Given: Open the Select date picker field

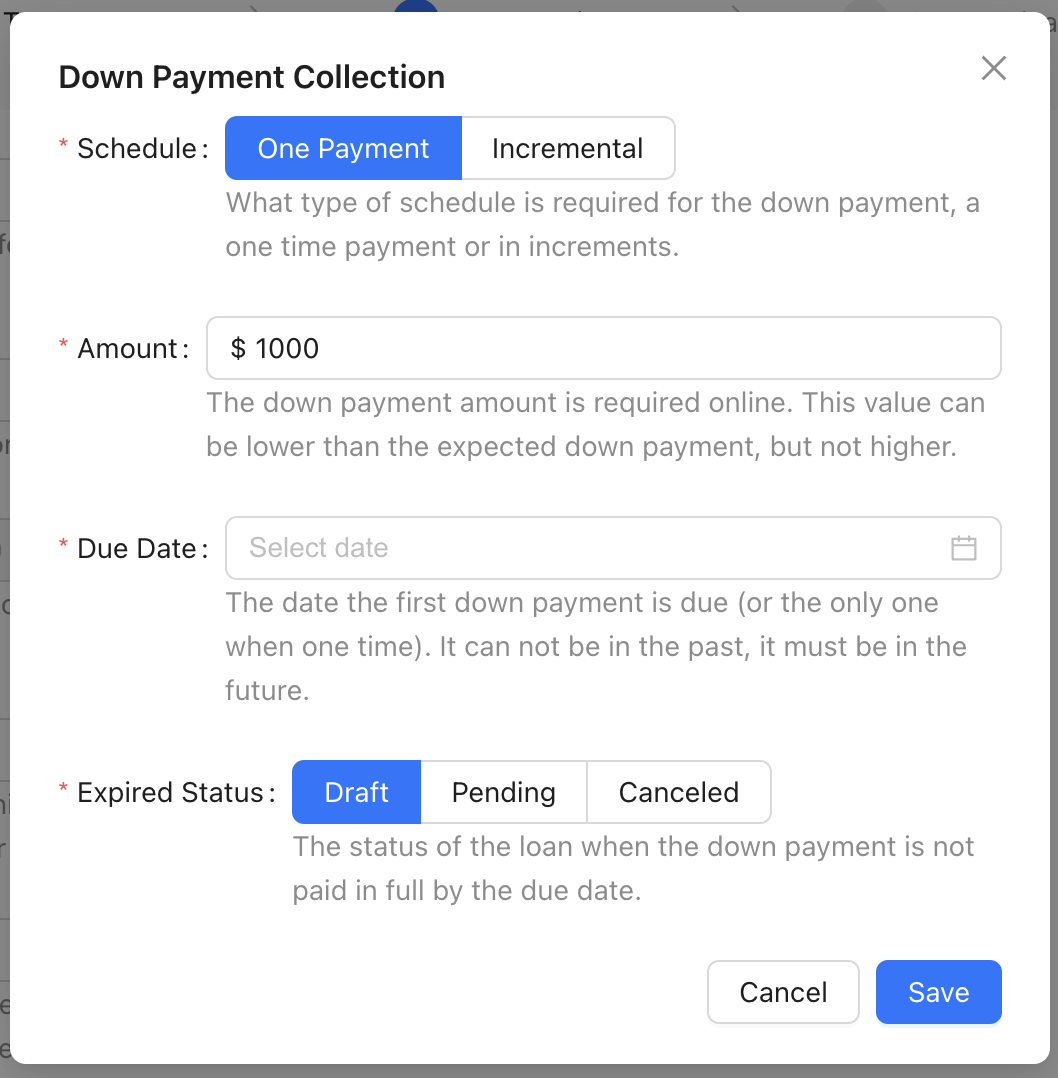Looking at the screenshot, I should tap(613, 548).
